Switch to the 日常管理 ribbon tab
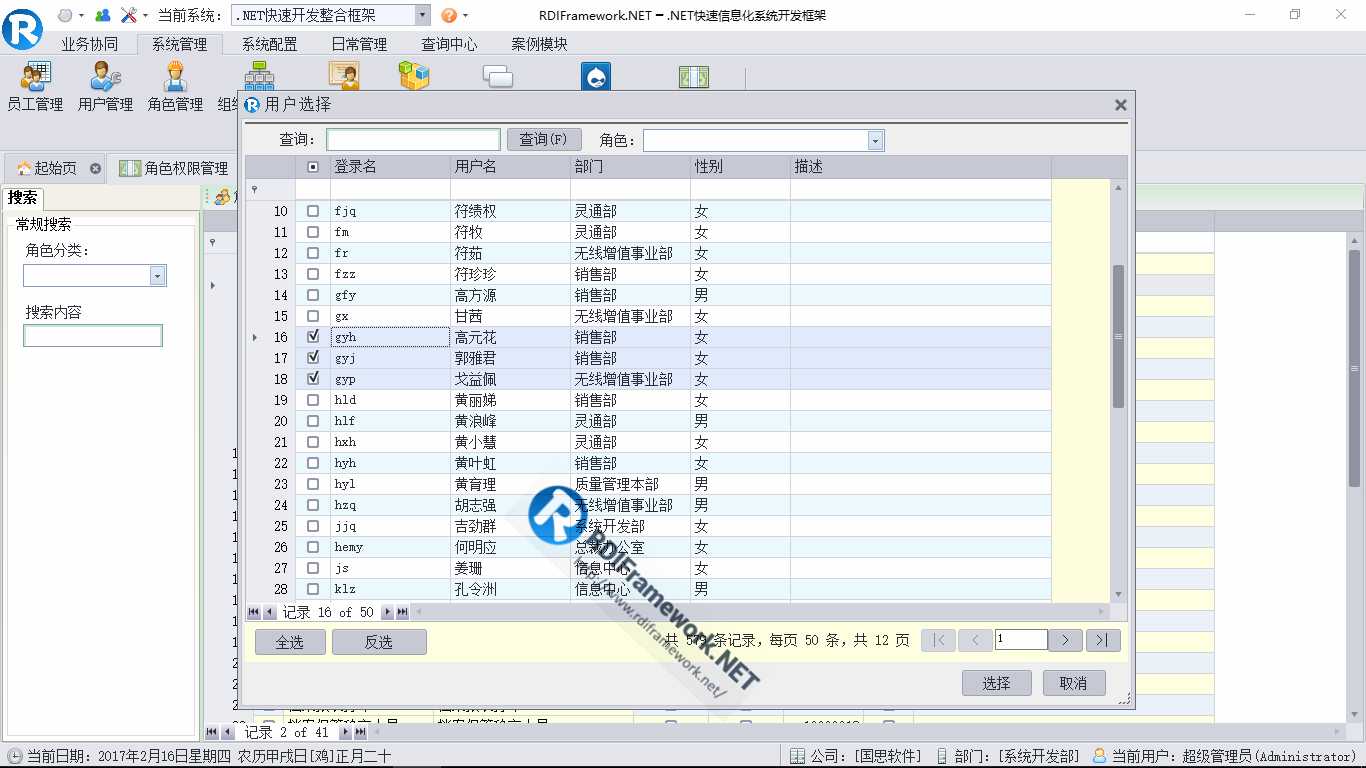This screenshot has height=768, width=1366. point(359,44)
